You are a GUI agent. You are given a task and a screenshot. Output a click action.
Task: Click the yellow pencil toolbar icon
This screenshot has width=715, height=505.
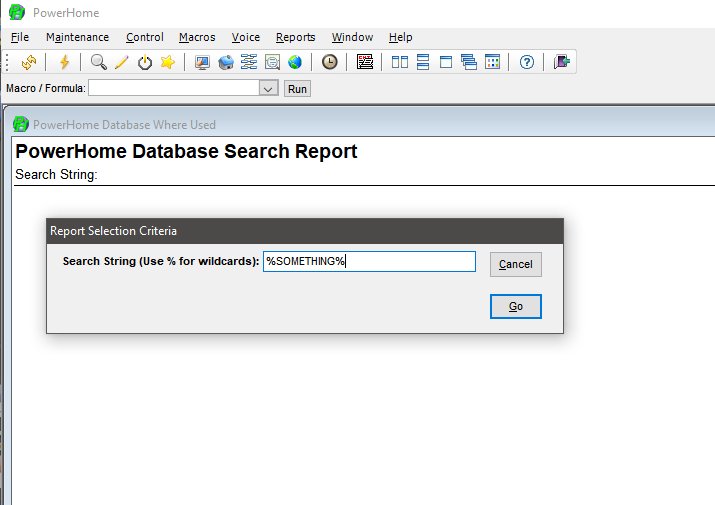click(x=122, y=62)
